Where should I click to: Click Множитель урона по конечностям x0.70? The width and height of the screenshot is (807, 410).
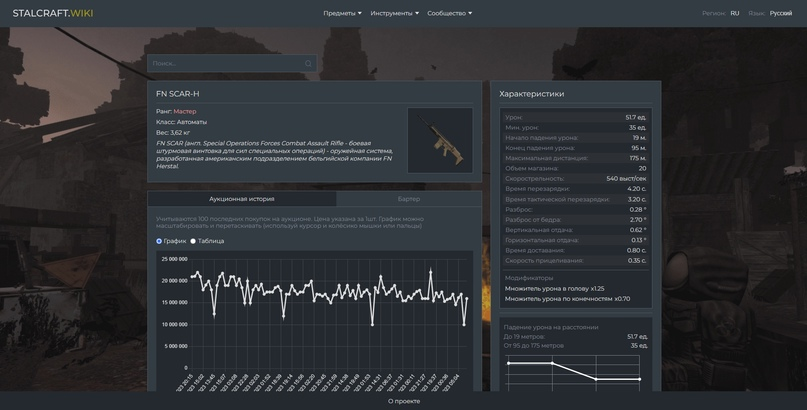click(567, 298)
